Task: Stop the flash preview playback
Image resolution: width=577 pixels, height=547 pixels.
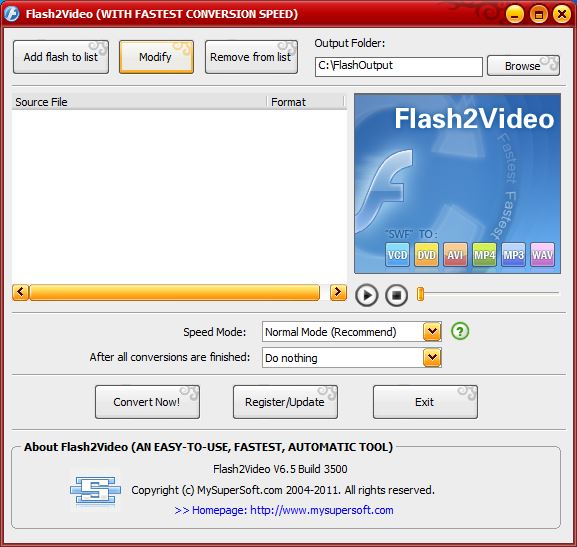Action: click(396, 295)
